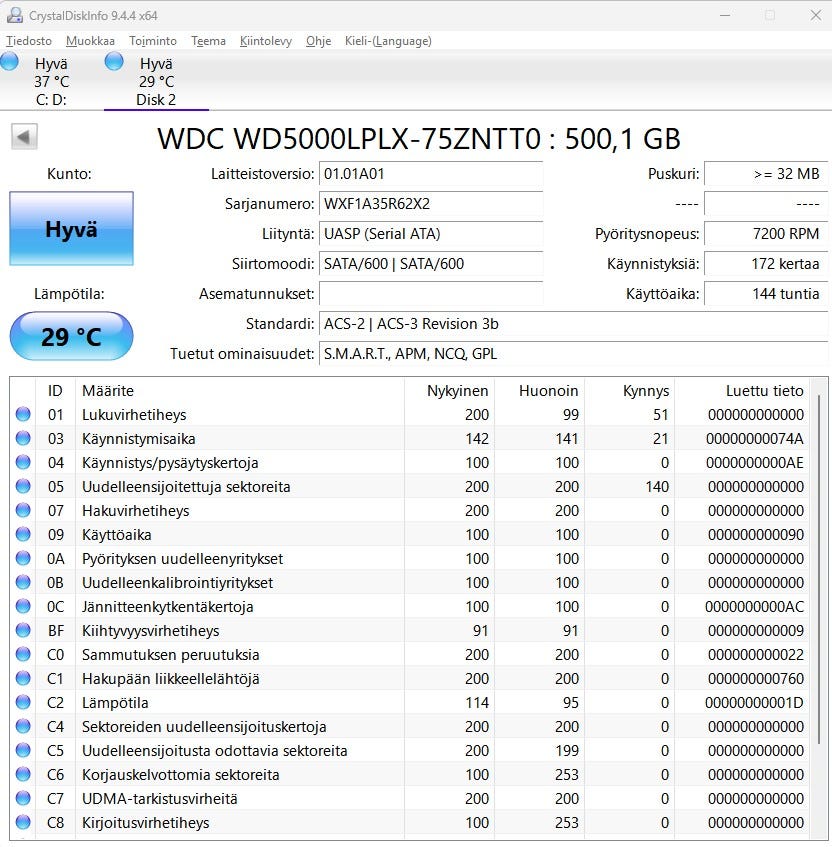Click the status icon for 0A Pyörityksen uudelleenyritykset
The image size is (832, 847).
[x=23, y=558]
